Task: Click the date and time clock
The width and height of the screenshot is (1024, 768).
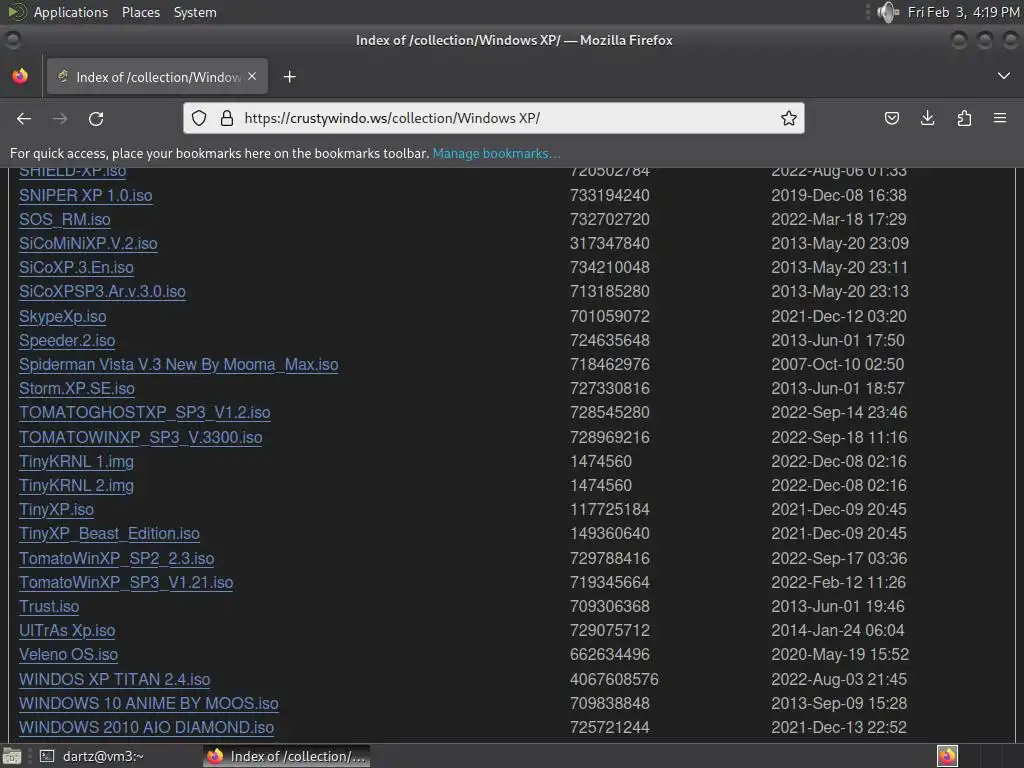Action: (963, 12)
